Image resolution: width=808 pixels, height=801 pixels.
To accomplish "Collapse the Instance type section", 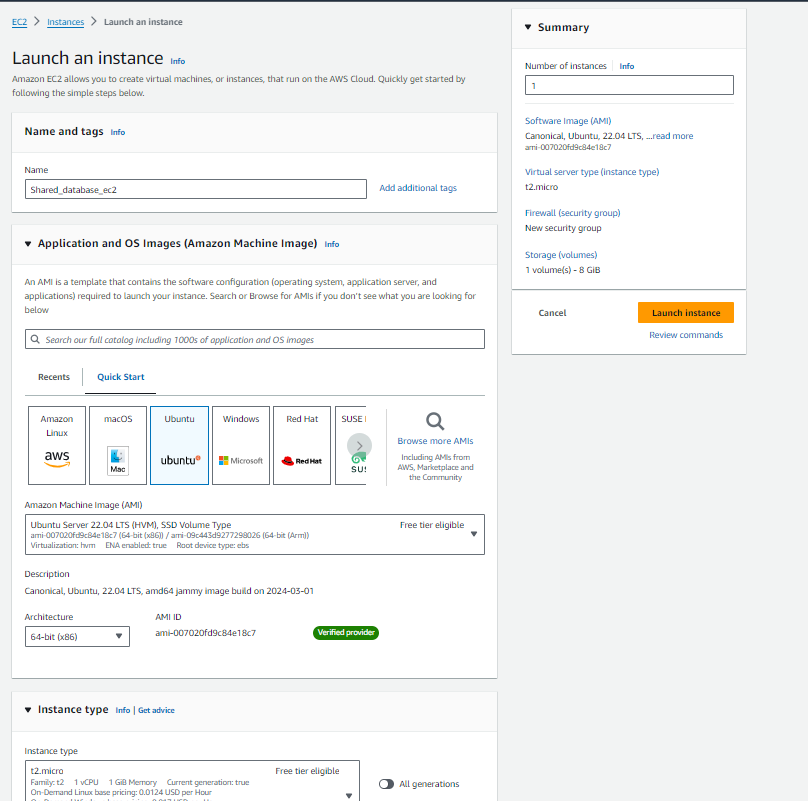I will point(28,710).
